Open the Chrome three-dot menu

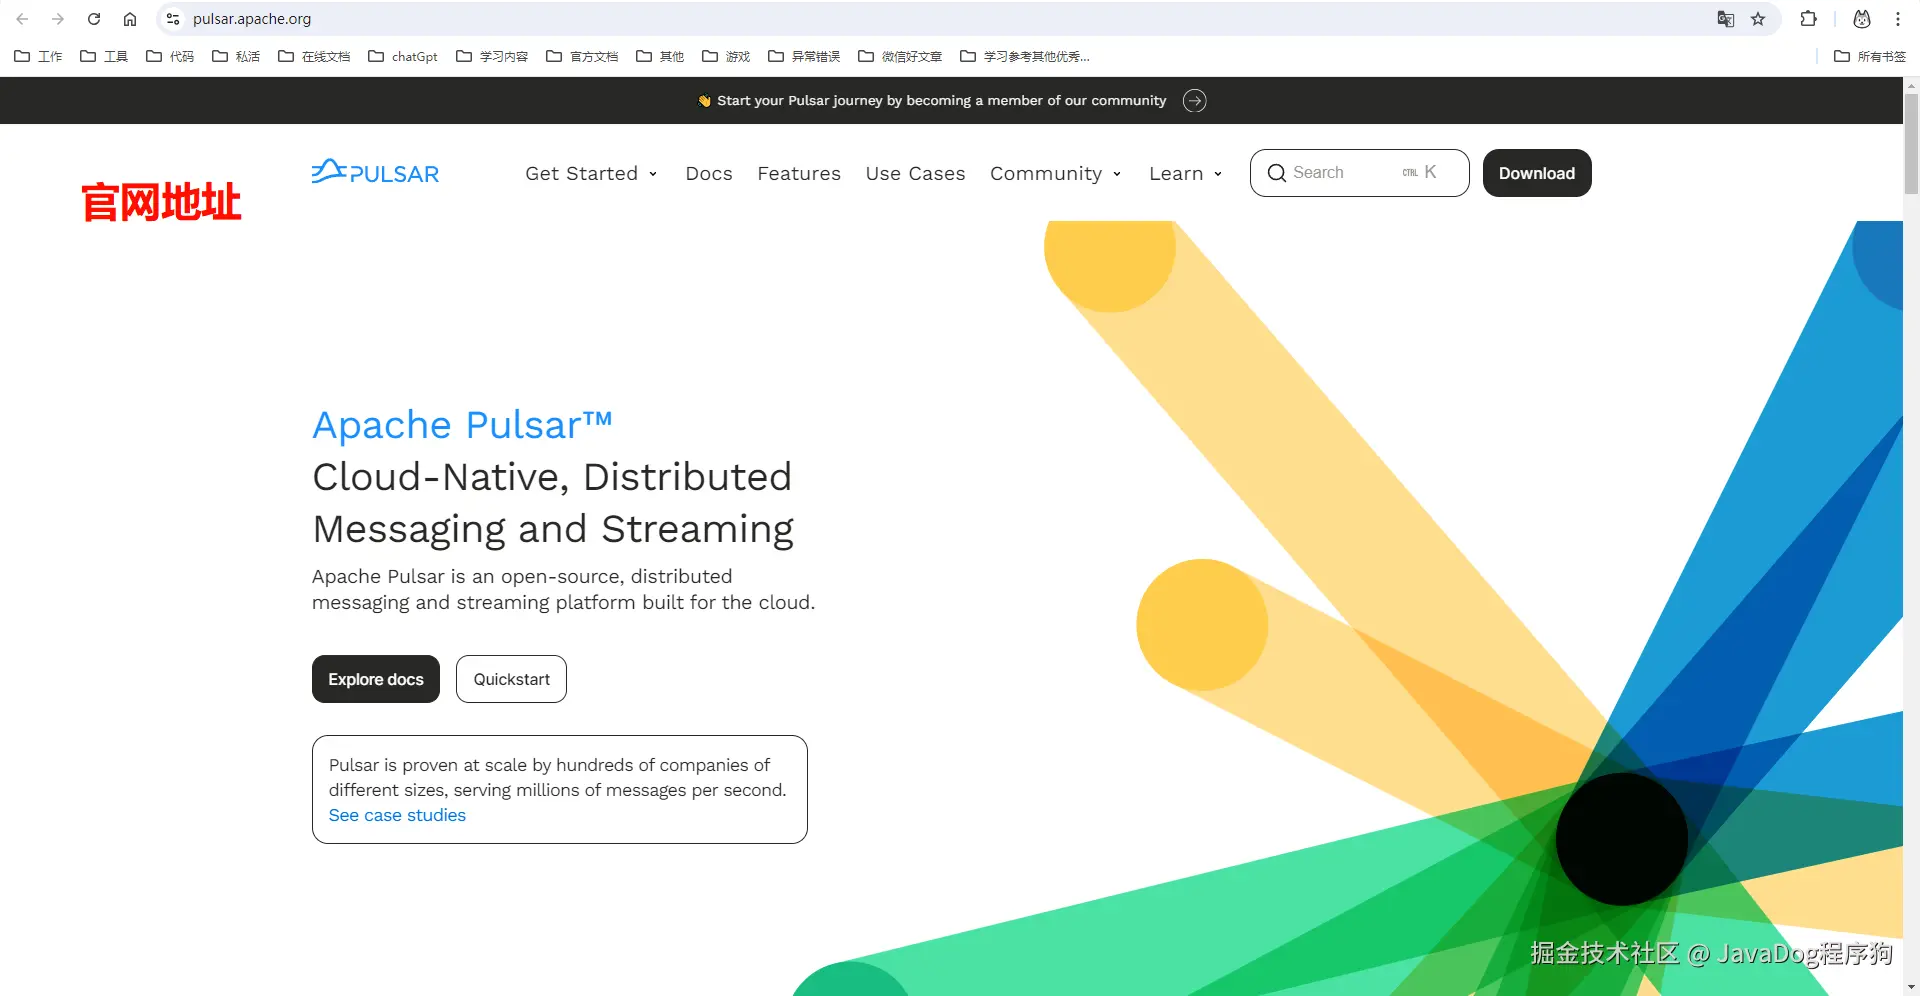(1898, 19)
